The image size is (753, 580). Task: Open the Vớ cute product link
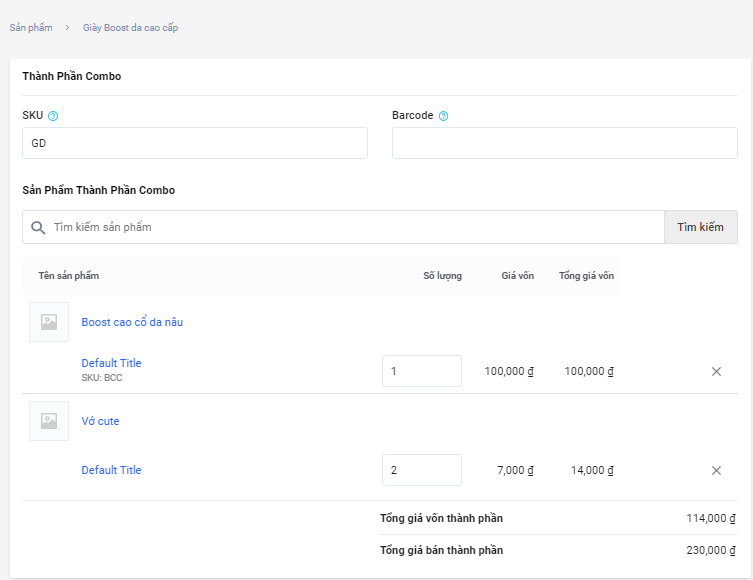[x=100, y=421]
